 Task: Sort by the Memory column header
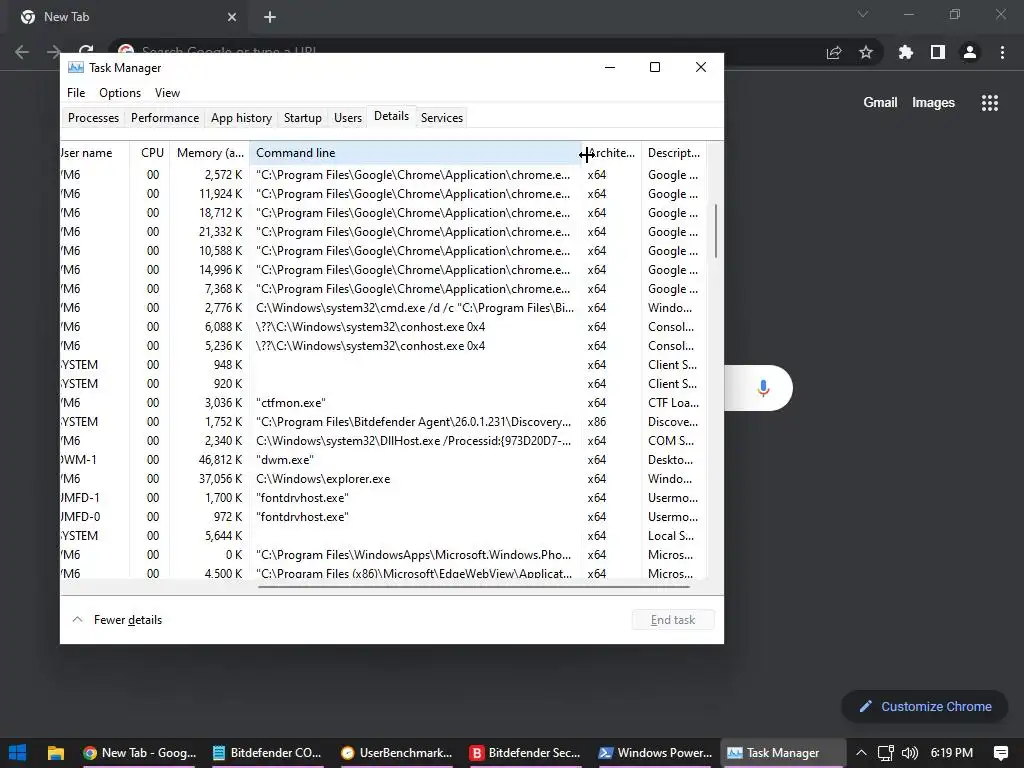[x=210, y=153]
